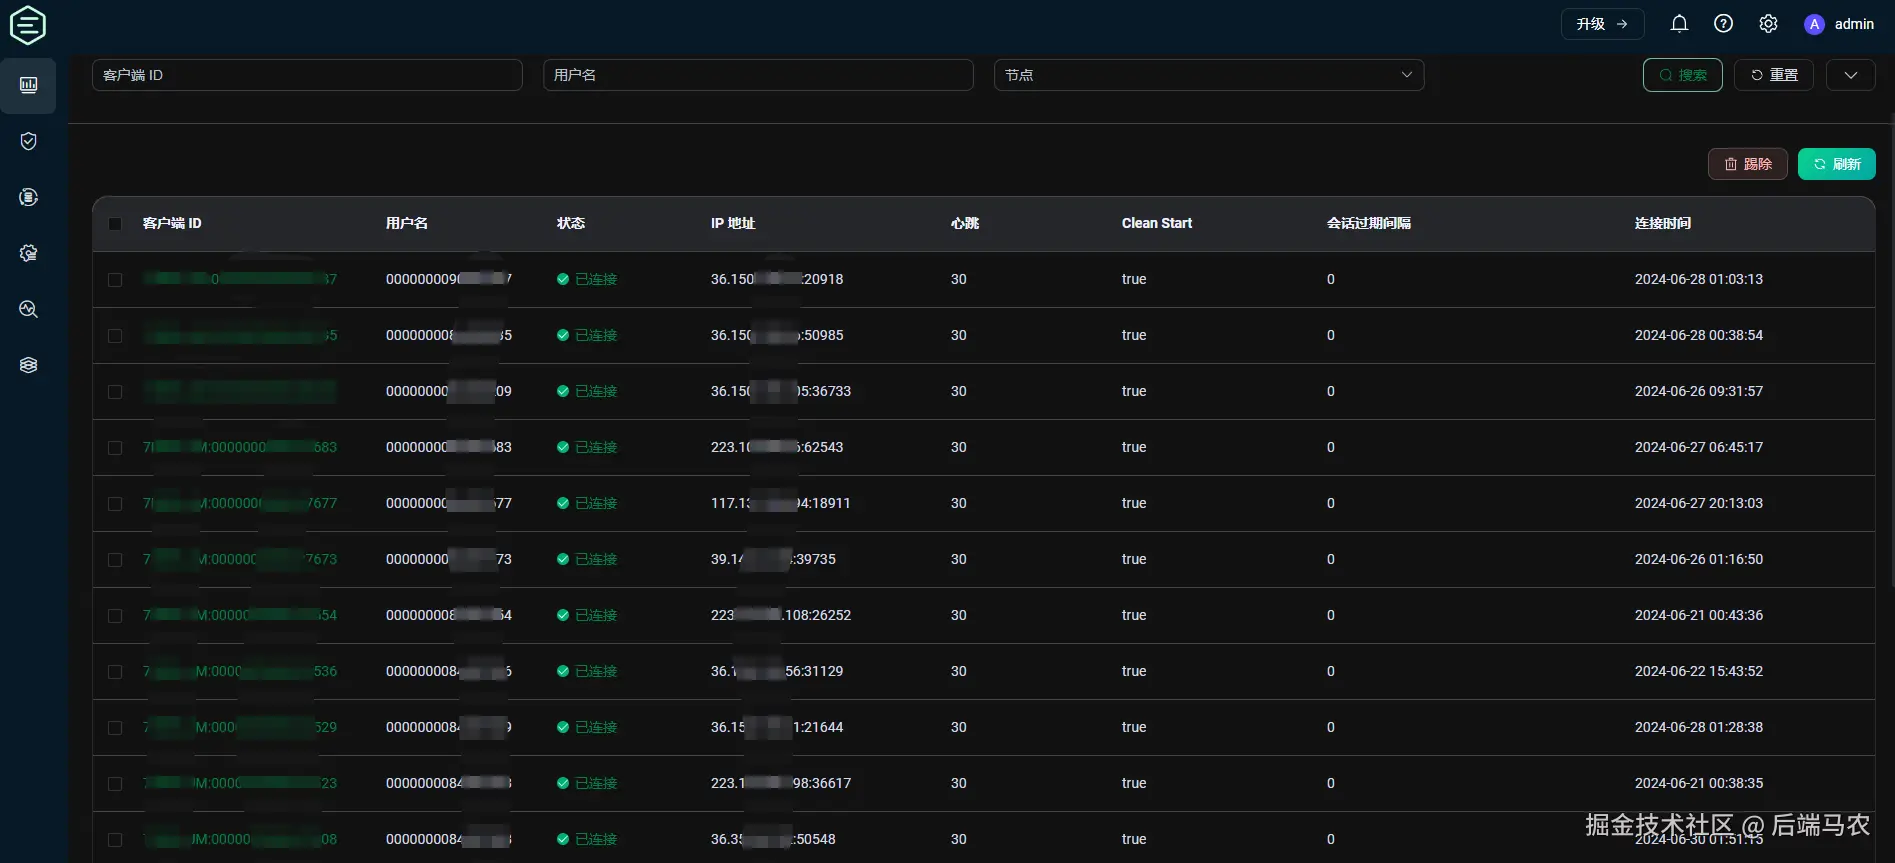This screenshot has width=1895, height=863.
Task: Focus the 客户端 ID input field
Action: (307, 75)
